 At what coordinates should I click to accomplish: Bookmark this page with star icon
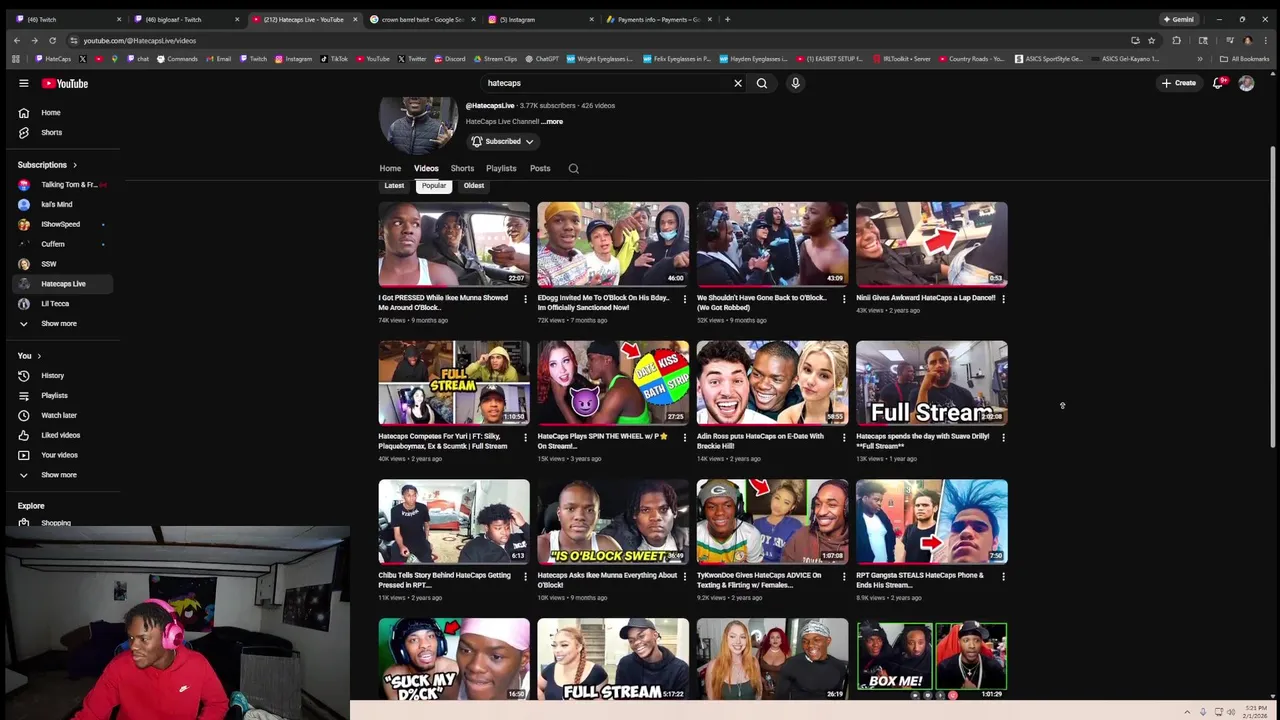1152,40
